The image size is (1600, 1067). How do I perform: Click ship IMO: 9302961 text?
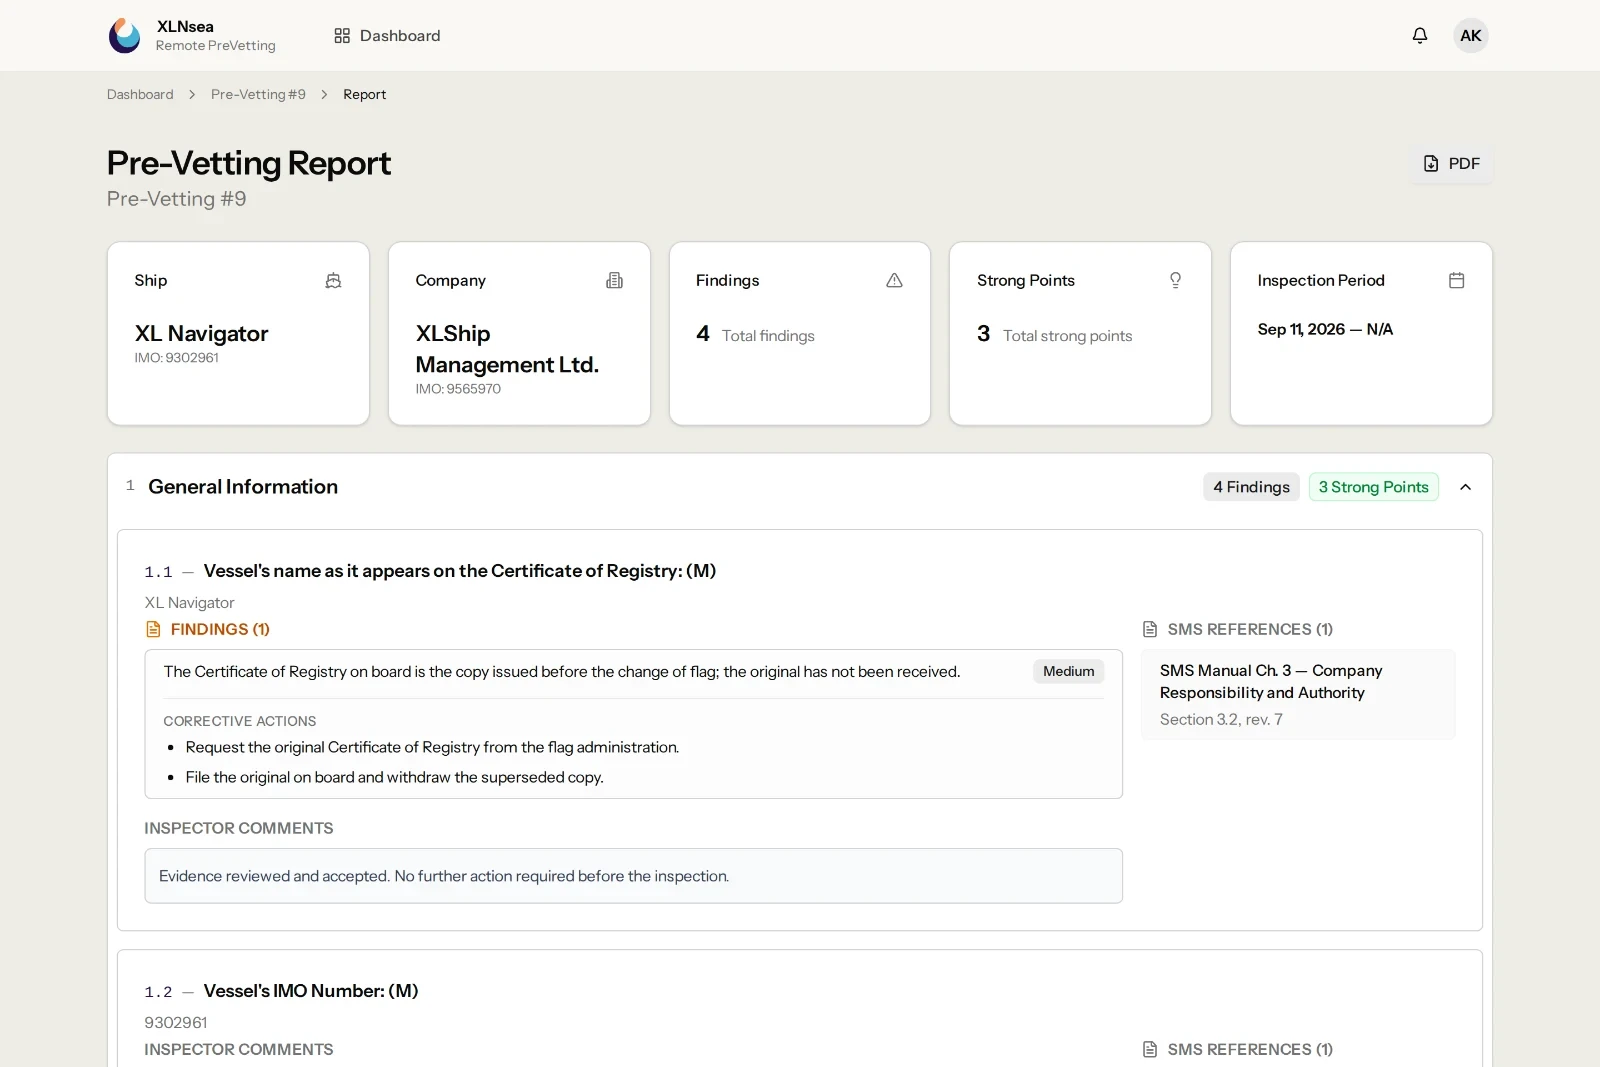click(176, 358)
